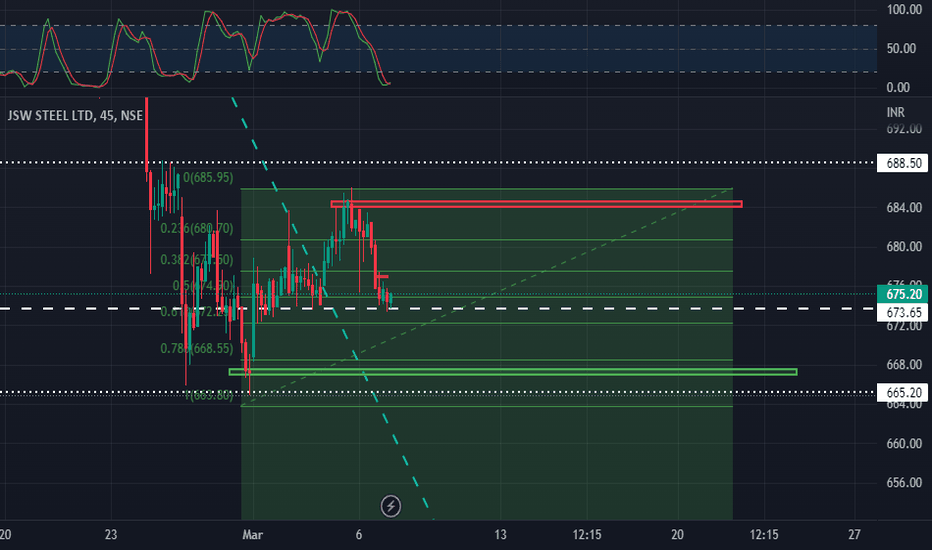The image size is (932, 550).
Task: Click the 13 date label on time axis
Action: point(500,535)
